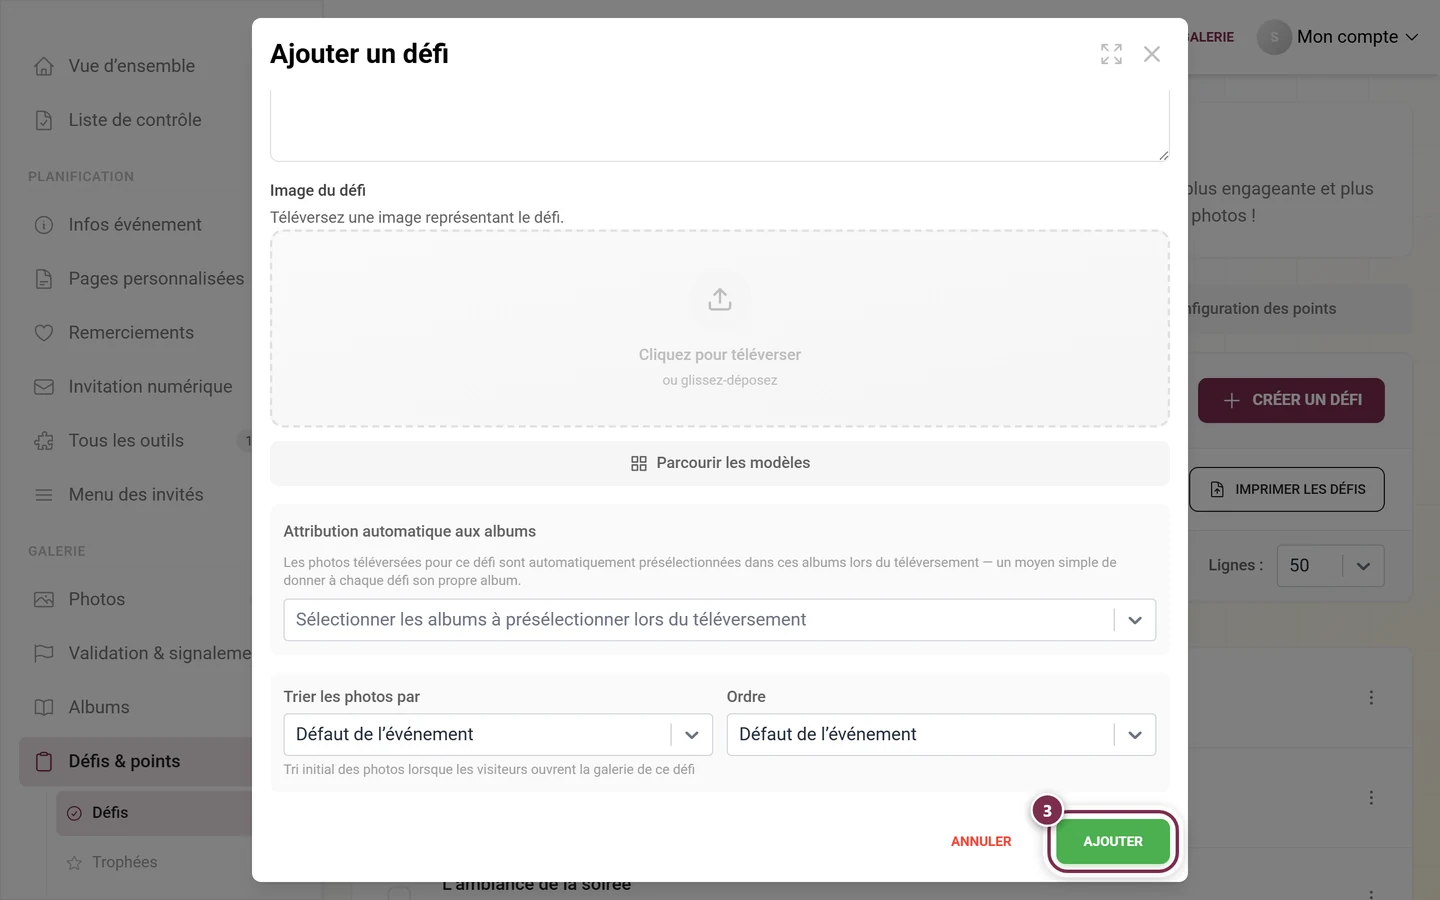Close the Ajouter un défi dialog

(1152, 54)
